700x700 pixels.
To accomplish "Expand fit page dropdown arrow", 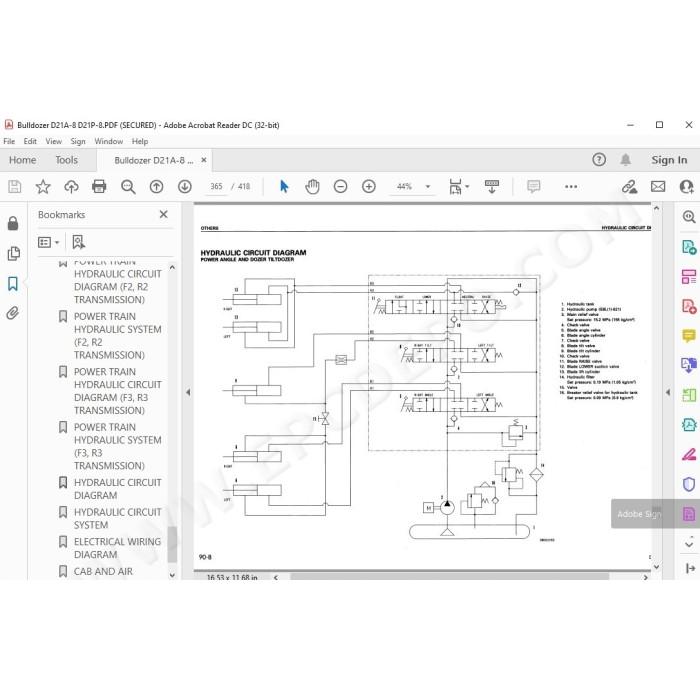I will (x=467, y=186).
